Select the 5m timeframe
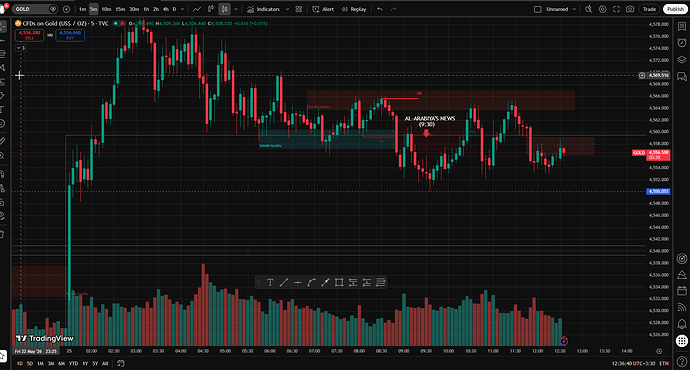Image resolution: width=690 pixels, height=370 pixels. click(94, 9)
